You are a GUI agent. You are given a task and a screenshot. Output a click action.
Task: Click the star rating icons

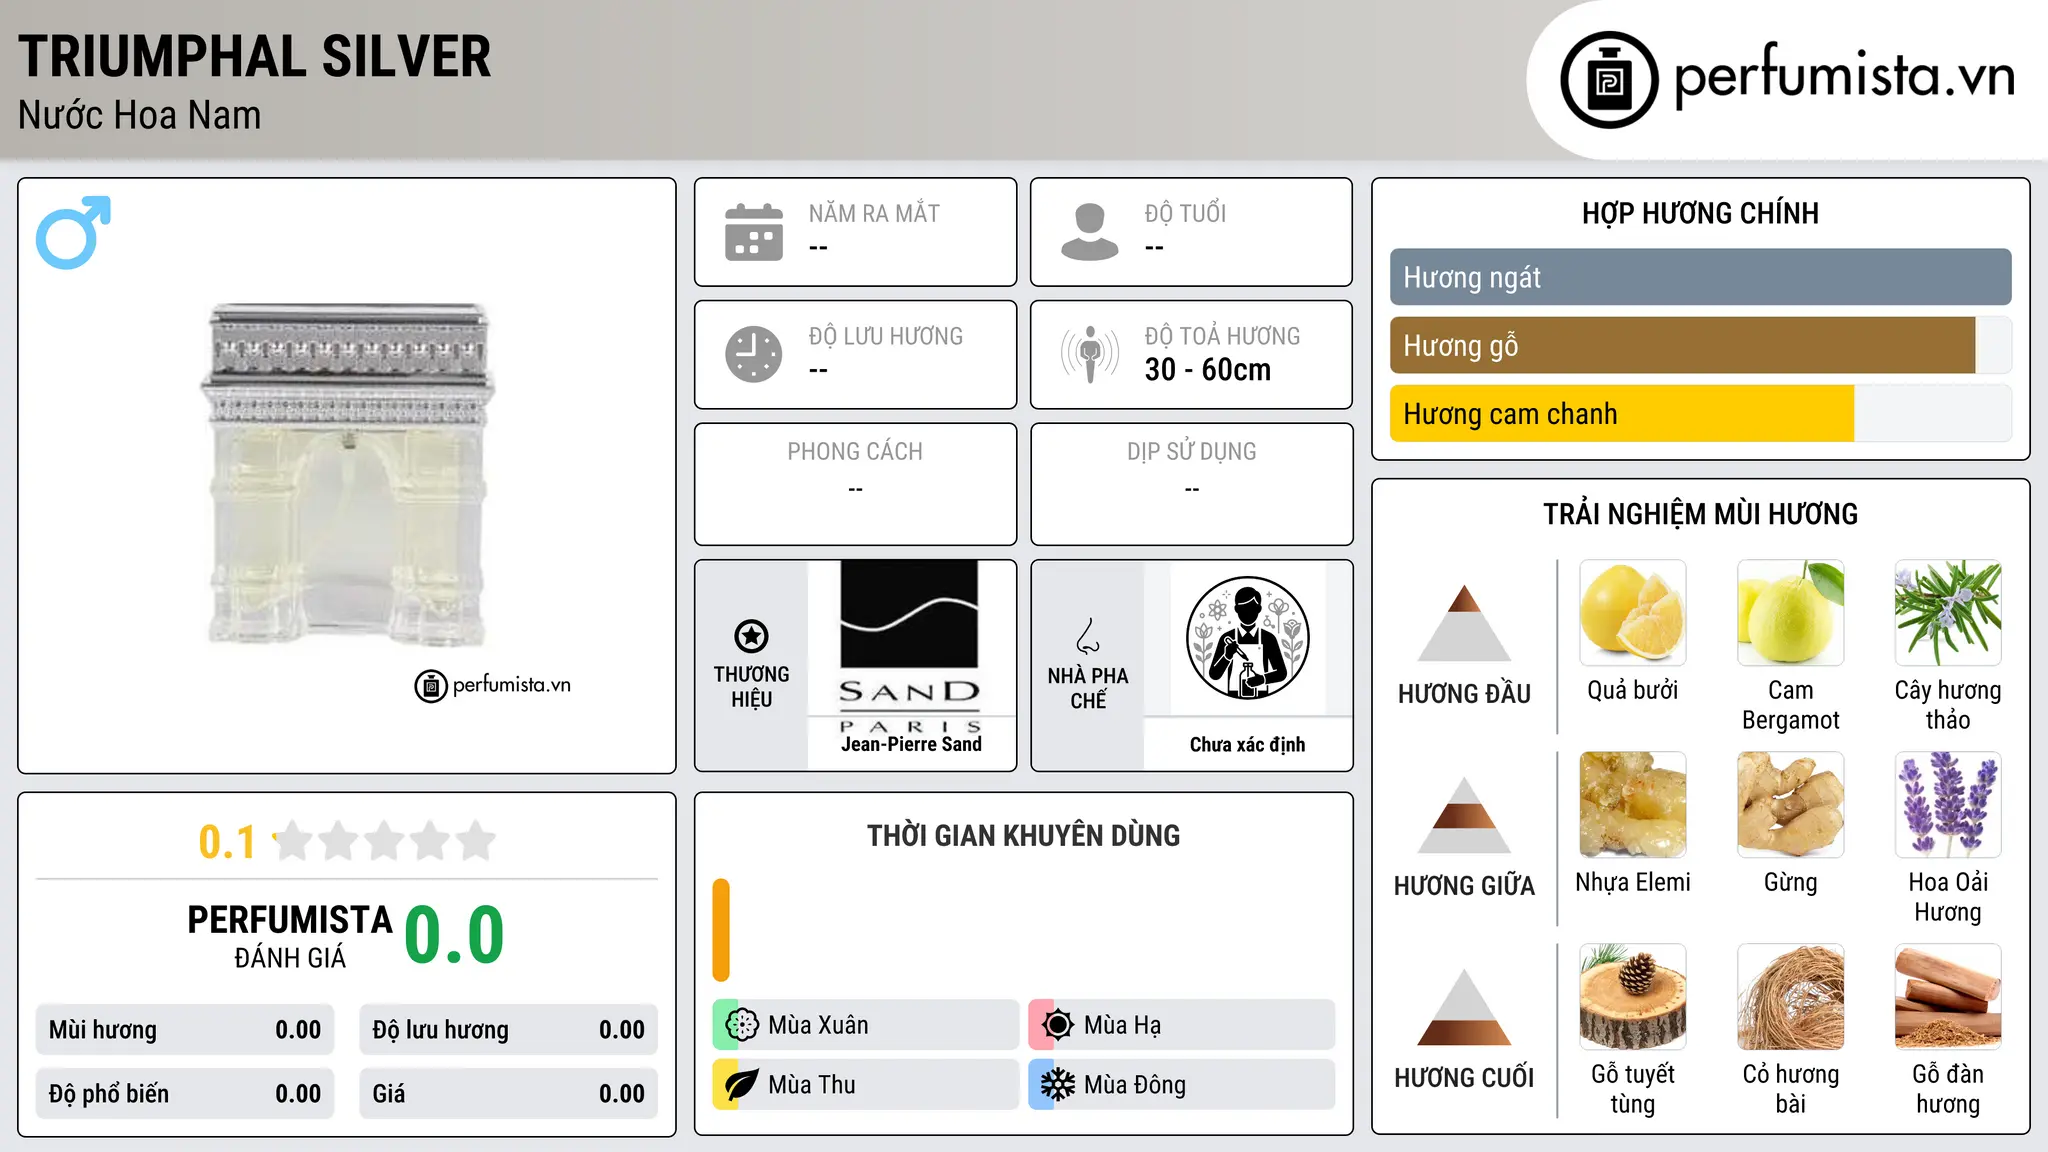[x=384, y=841]
